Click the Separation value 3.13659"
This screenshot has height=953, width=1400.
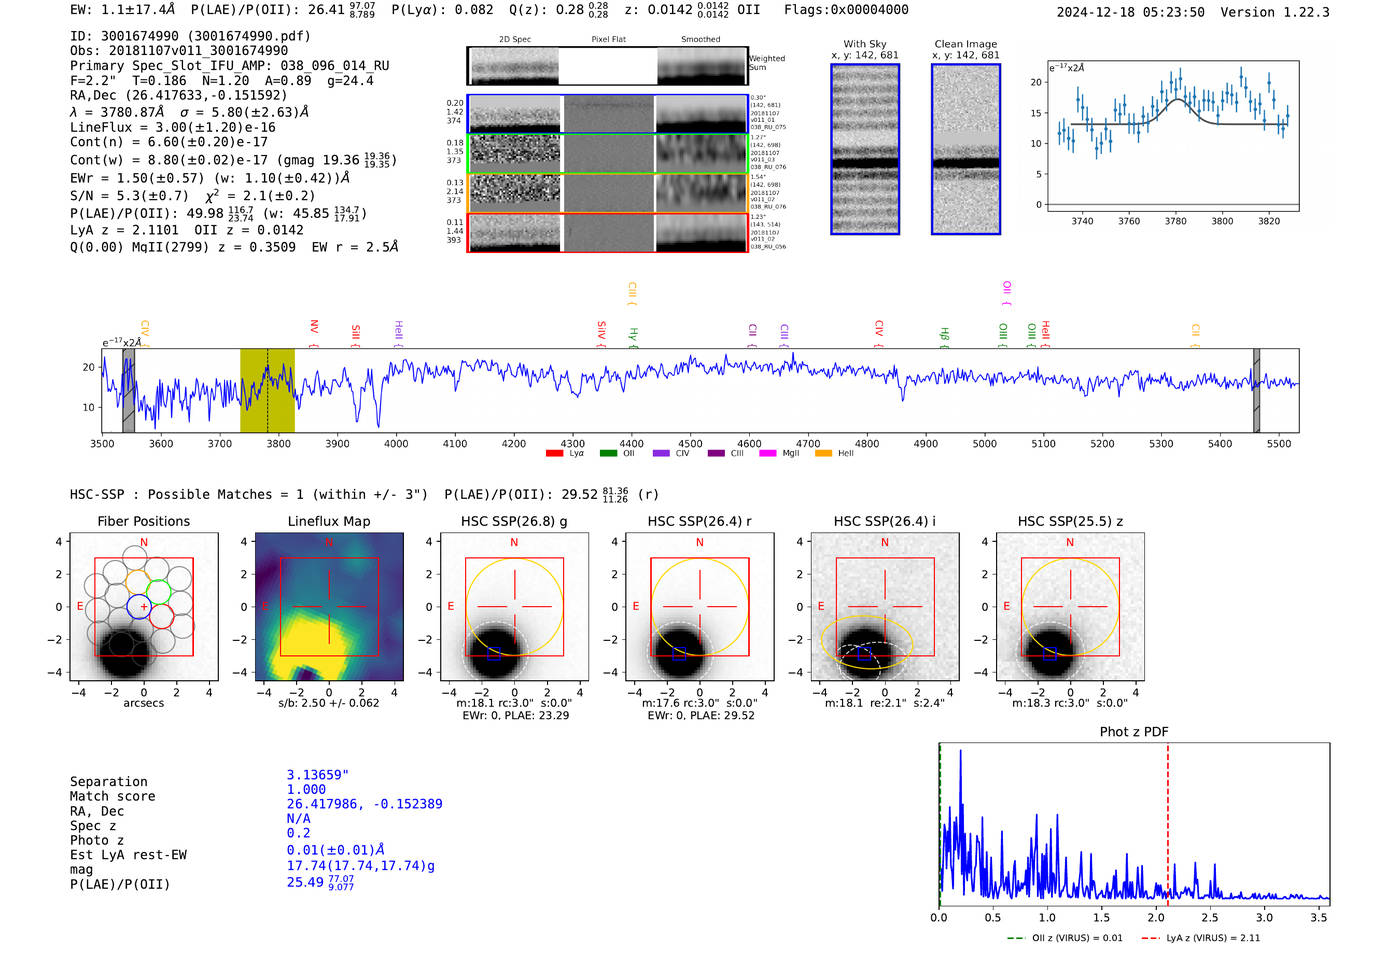click(318, 775)
